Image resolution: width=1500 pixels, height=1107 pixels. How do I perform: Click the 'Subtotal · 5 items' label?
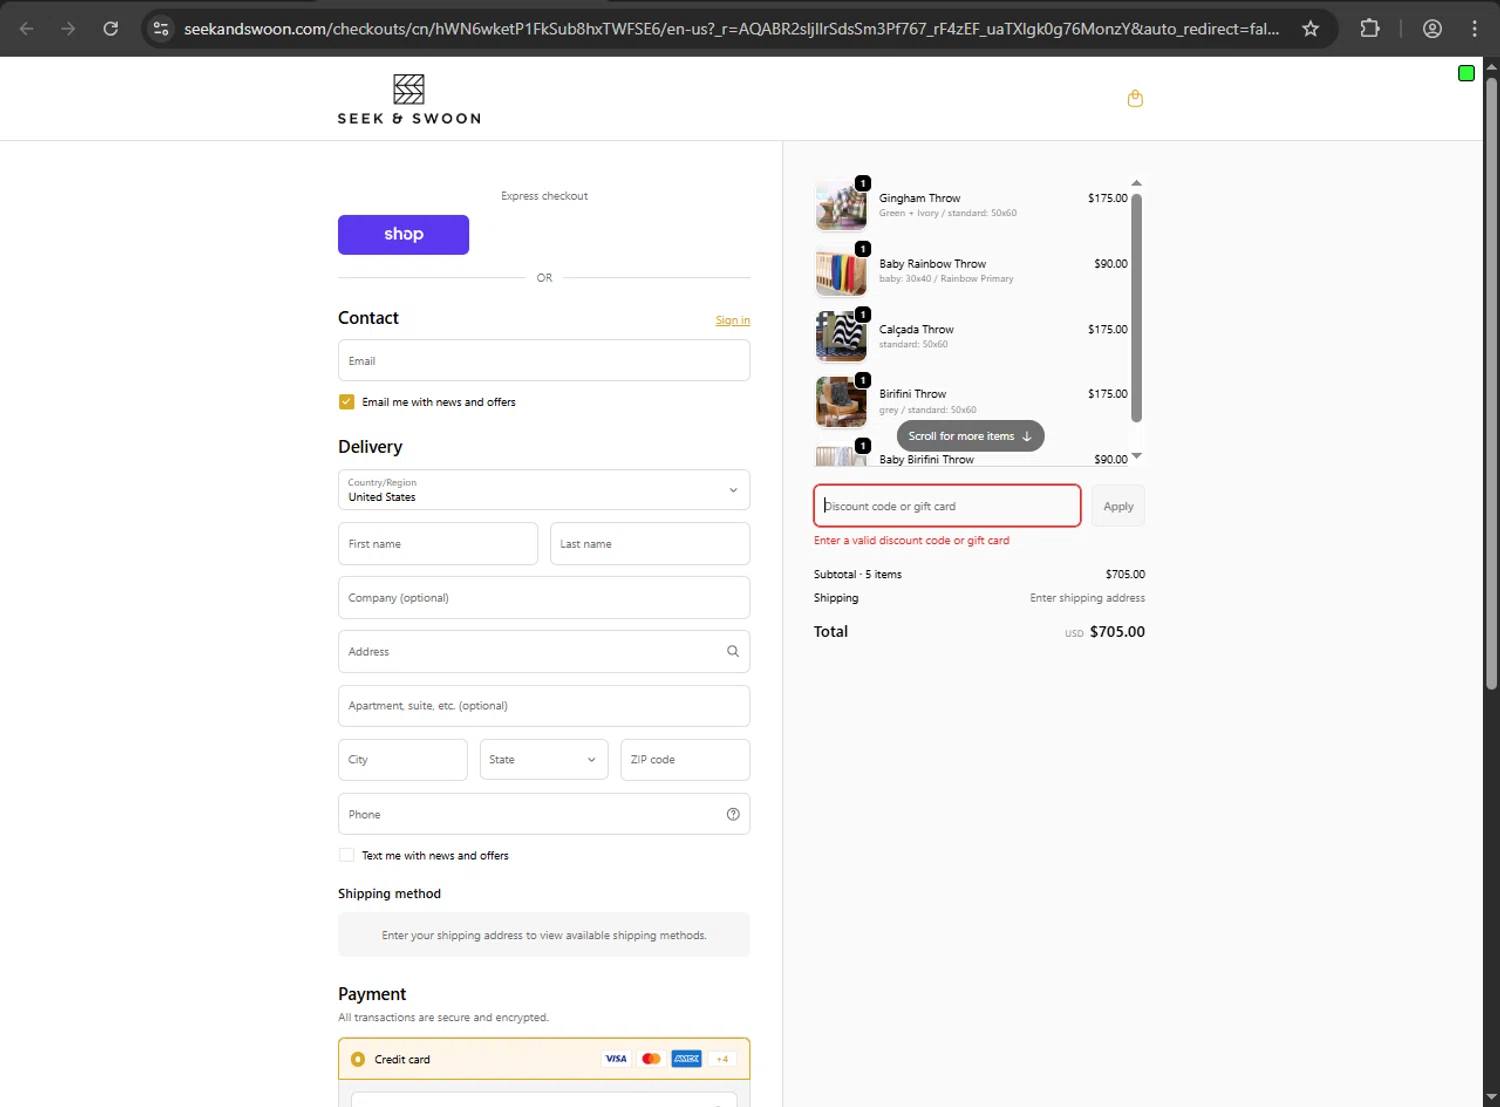pos(857,574)
